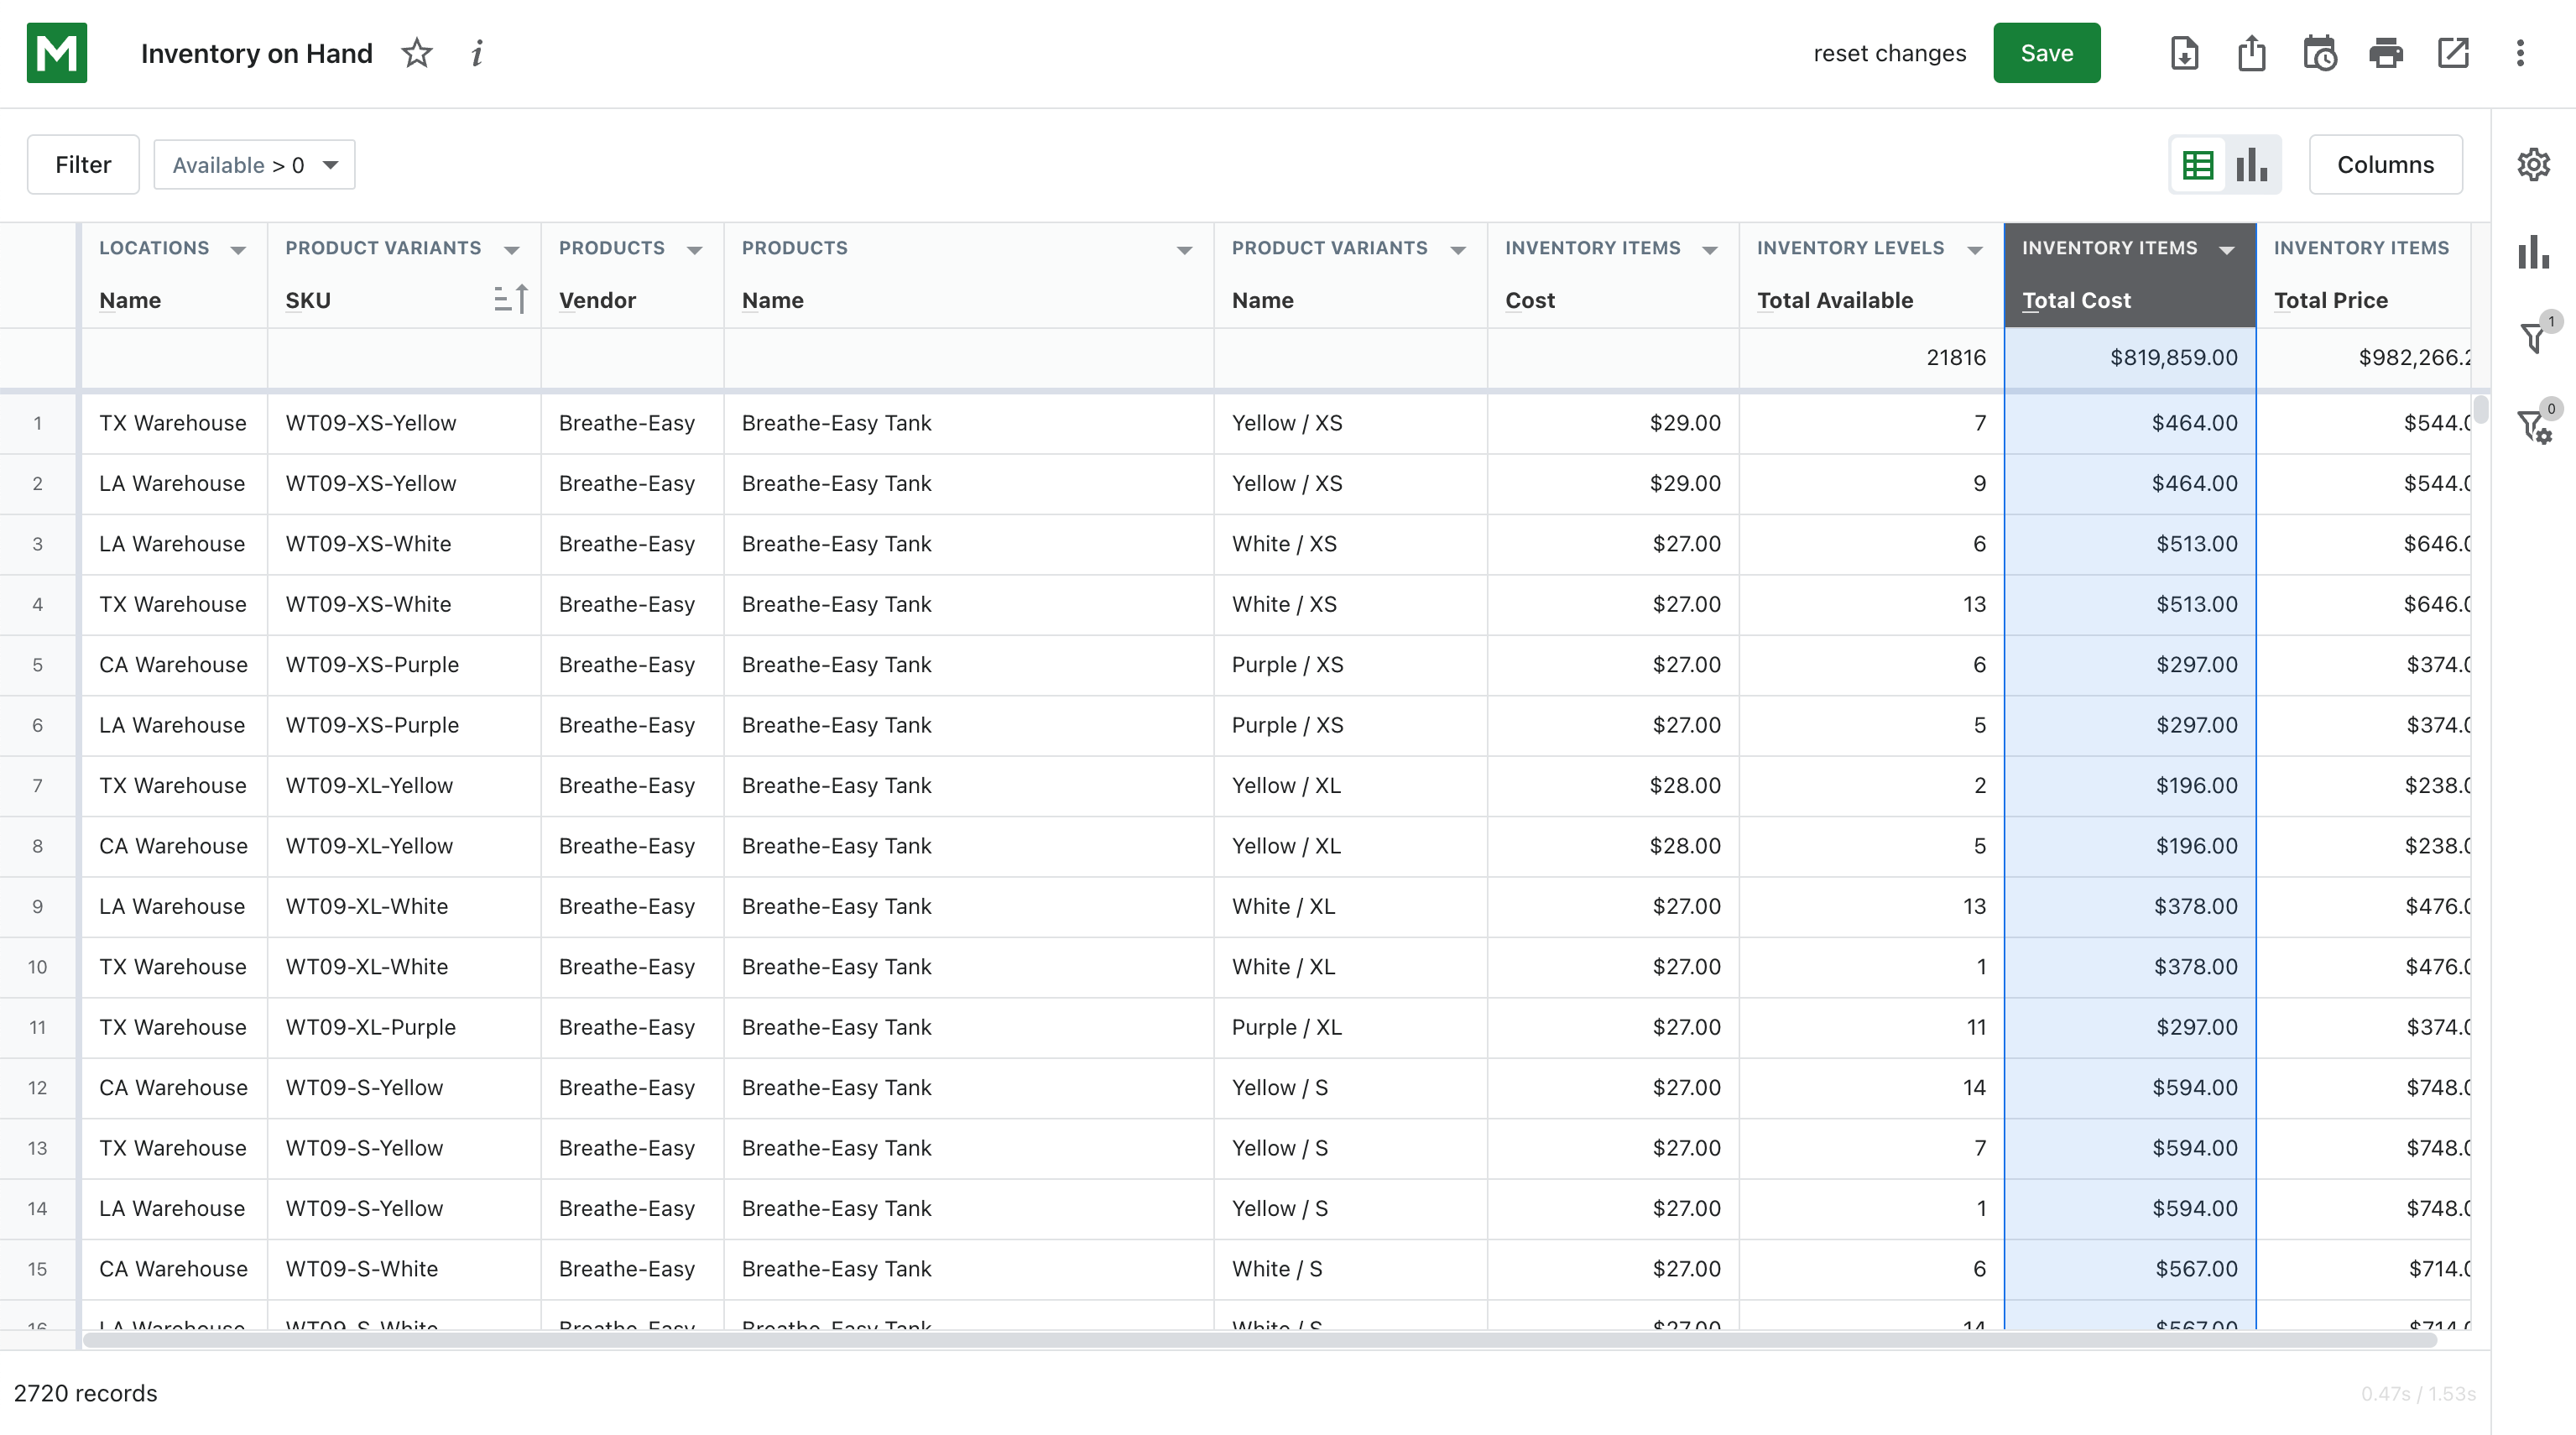
Task: Switch to table view icon
Action: tap(2198, 165)
